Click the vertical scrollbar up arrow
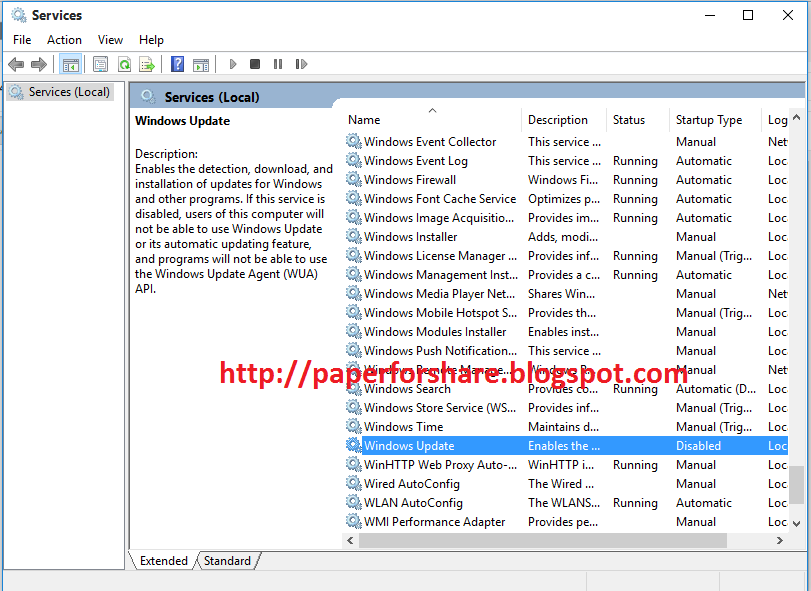The height and width of the screenshot is (591, 811). pos(797,118)
